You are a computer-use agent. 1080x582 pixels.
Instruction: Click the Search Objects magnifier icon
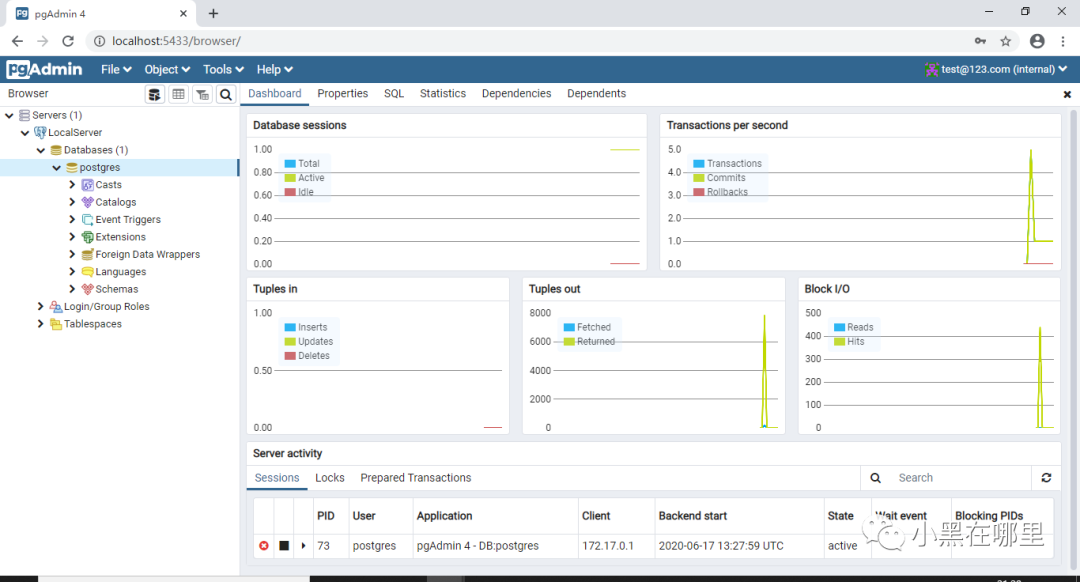(x=226, y=94)
